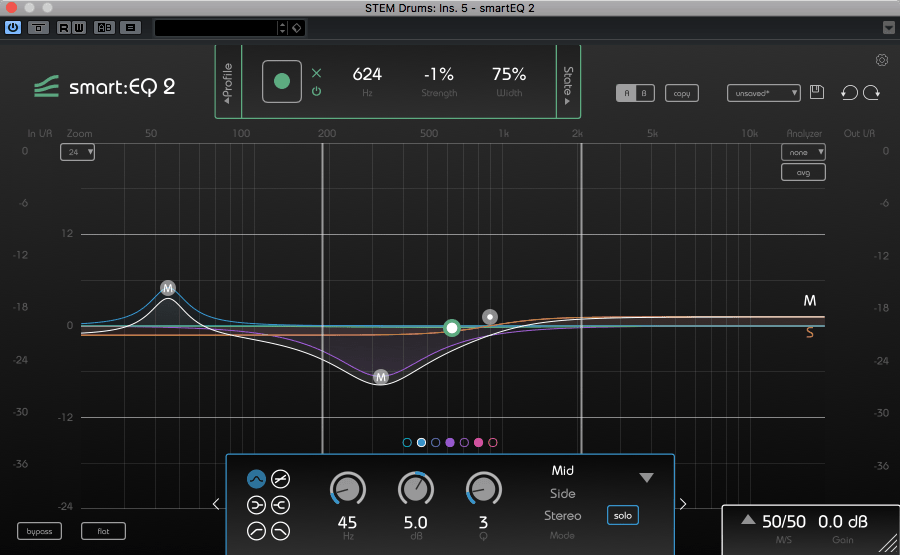Remove smart filter with X icon
This screenshot has height=555, width=900.
pos(316,73)
